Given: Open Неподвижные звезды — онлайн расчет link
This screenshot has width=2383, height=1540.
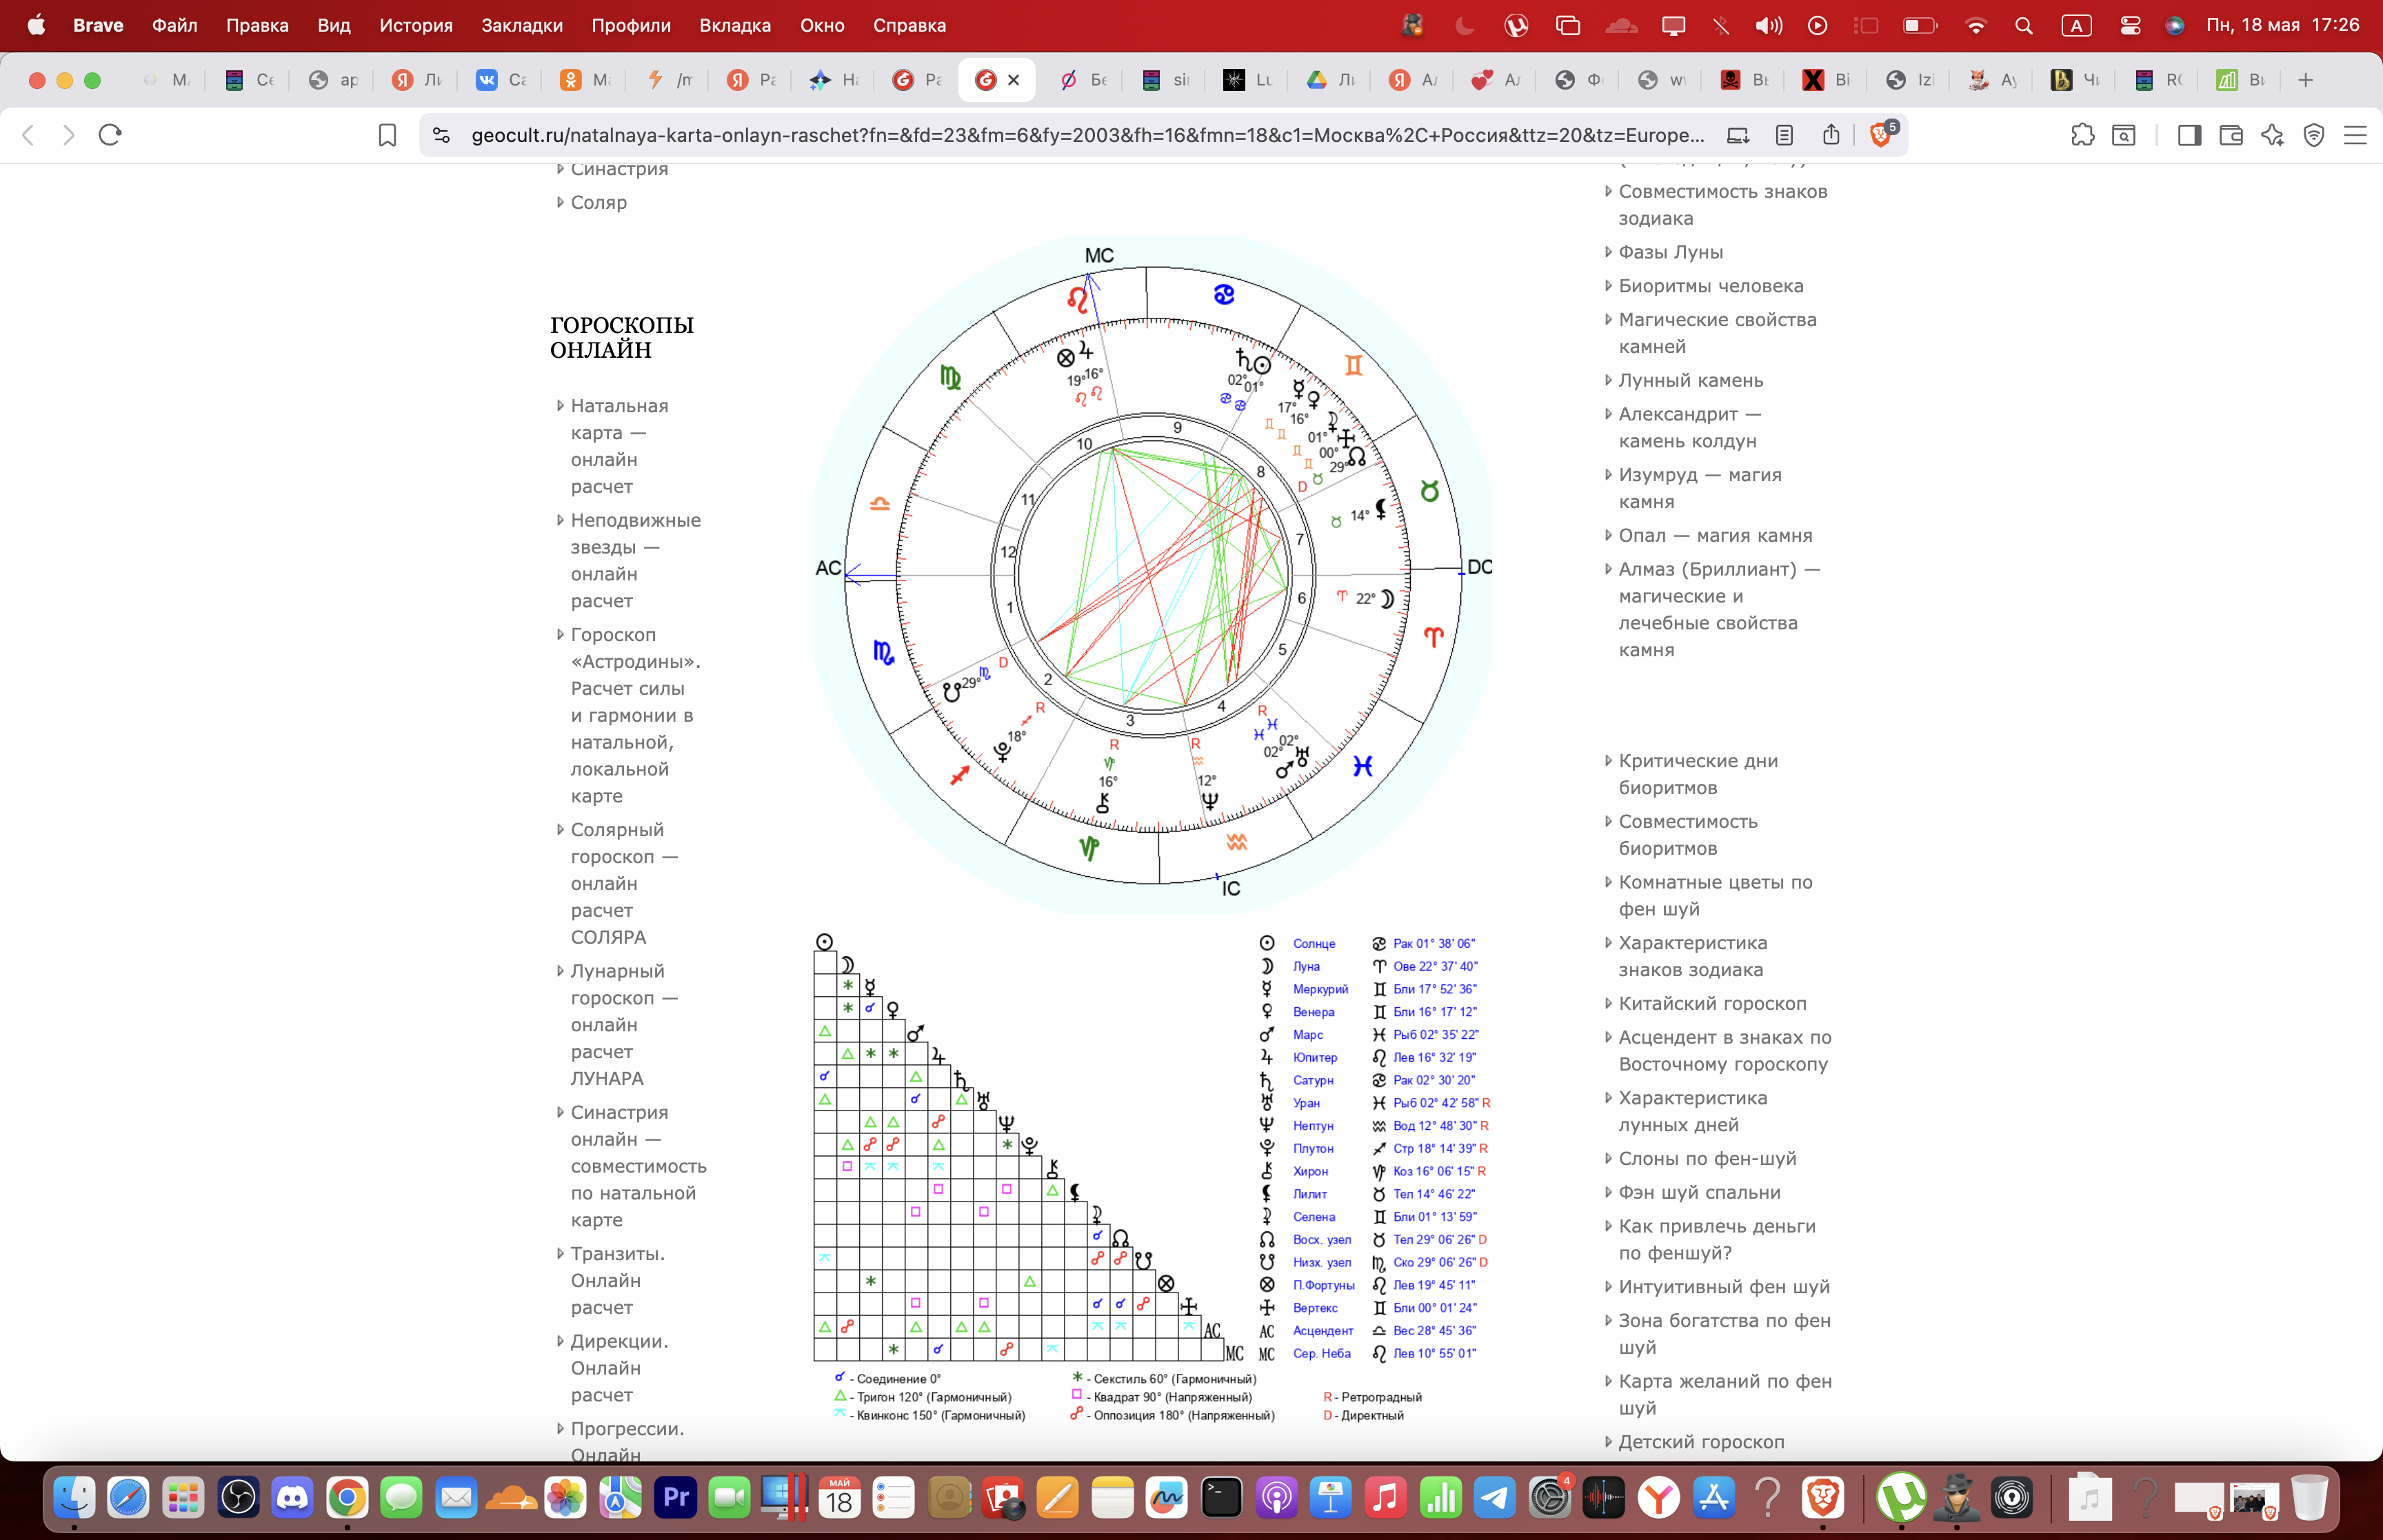Looking at the screenshot, I should tap(635, 560).
